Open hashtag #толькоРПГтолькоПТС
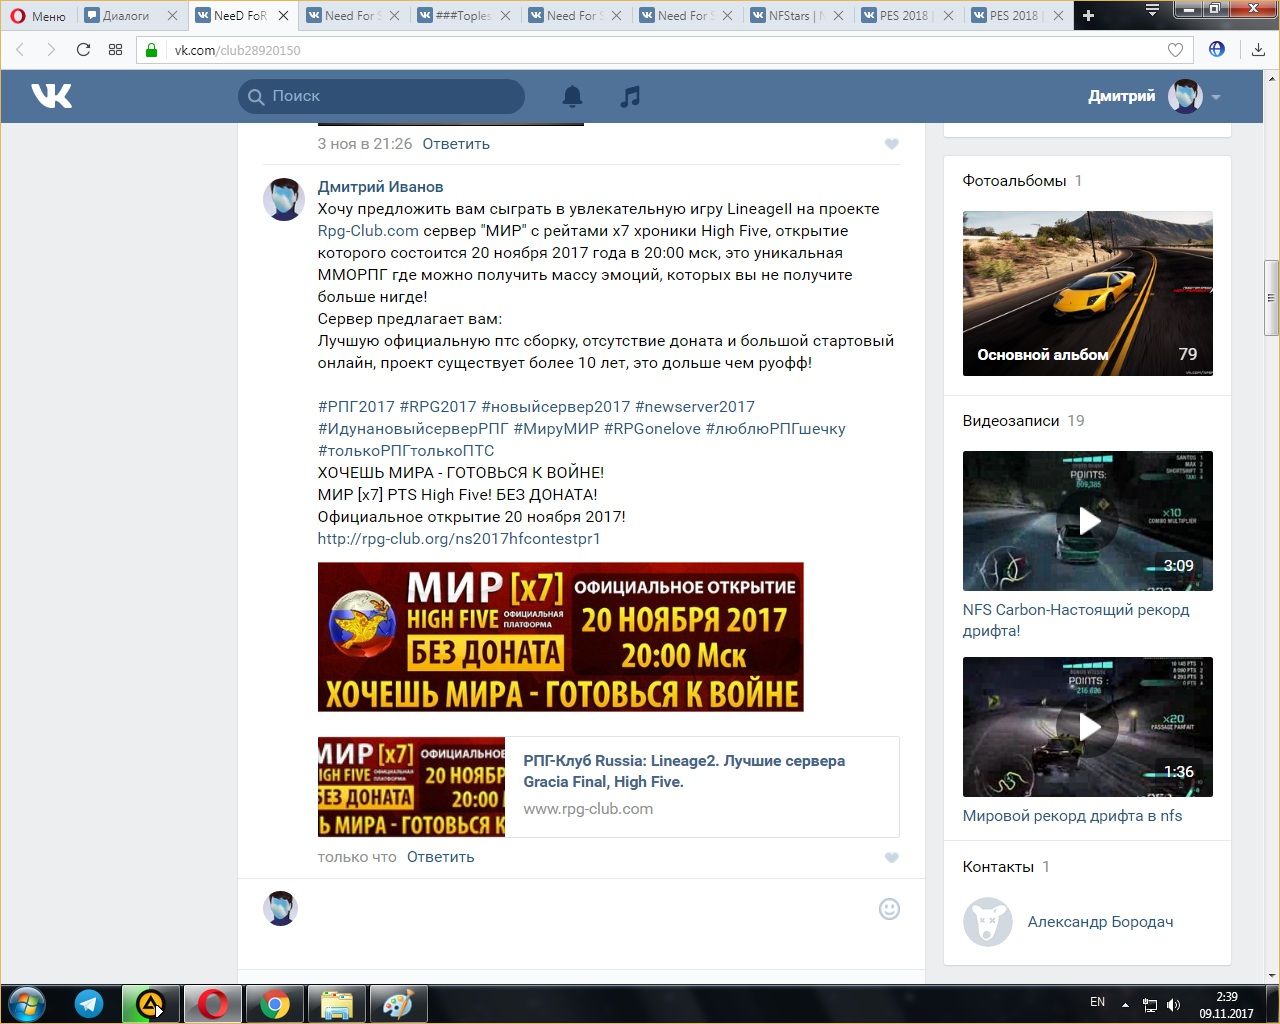This screenshot has width=1280, height=1024. 406,451
